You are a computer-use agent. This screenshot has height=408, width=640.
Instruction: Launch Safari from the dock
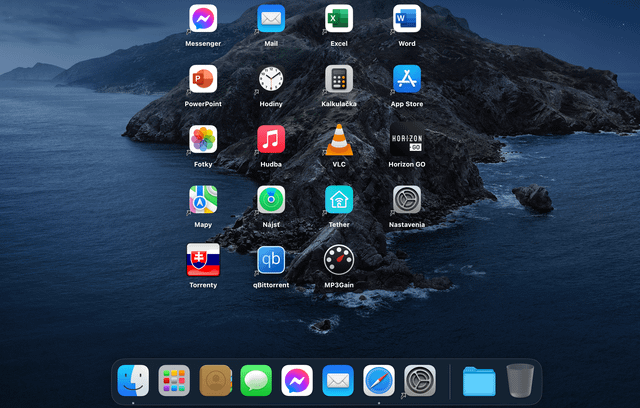tap(379, 380)
